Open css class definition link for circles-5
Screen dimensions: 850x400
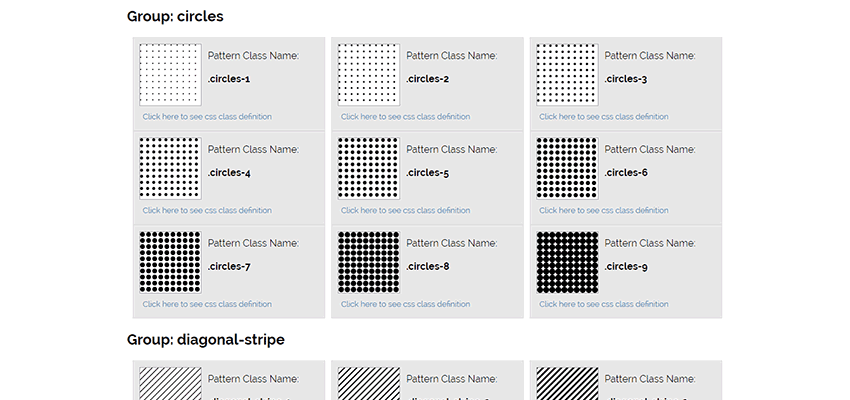pyautogui.click(x=405, y=210)
